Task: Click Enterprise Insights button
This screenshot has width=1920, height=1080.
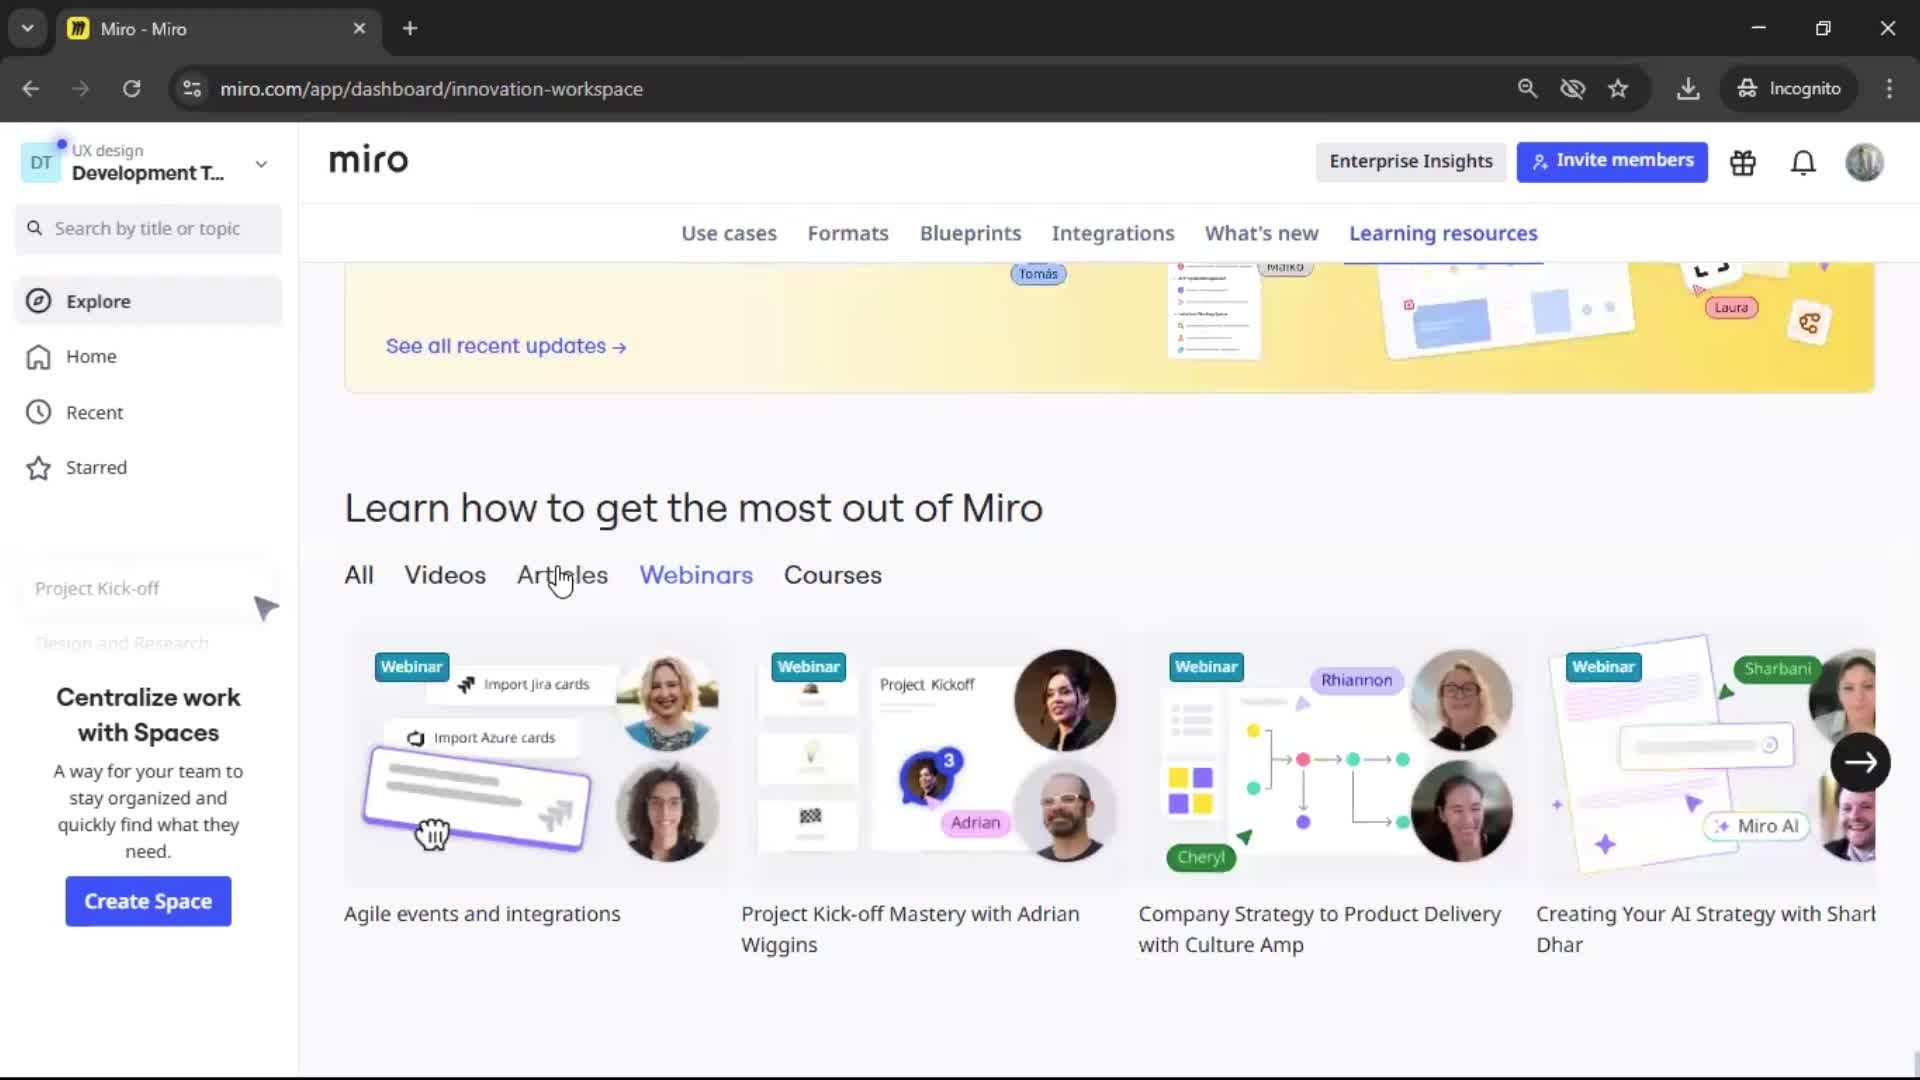Action: tap(1411, 162)
